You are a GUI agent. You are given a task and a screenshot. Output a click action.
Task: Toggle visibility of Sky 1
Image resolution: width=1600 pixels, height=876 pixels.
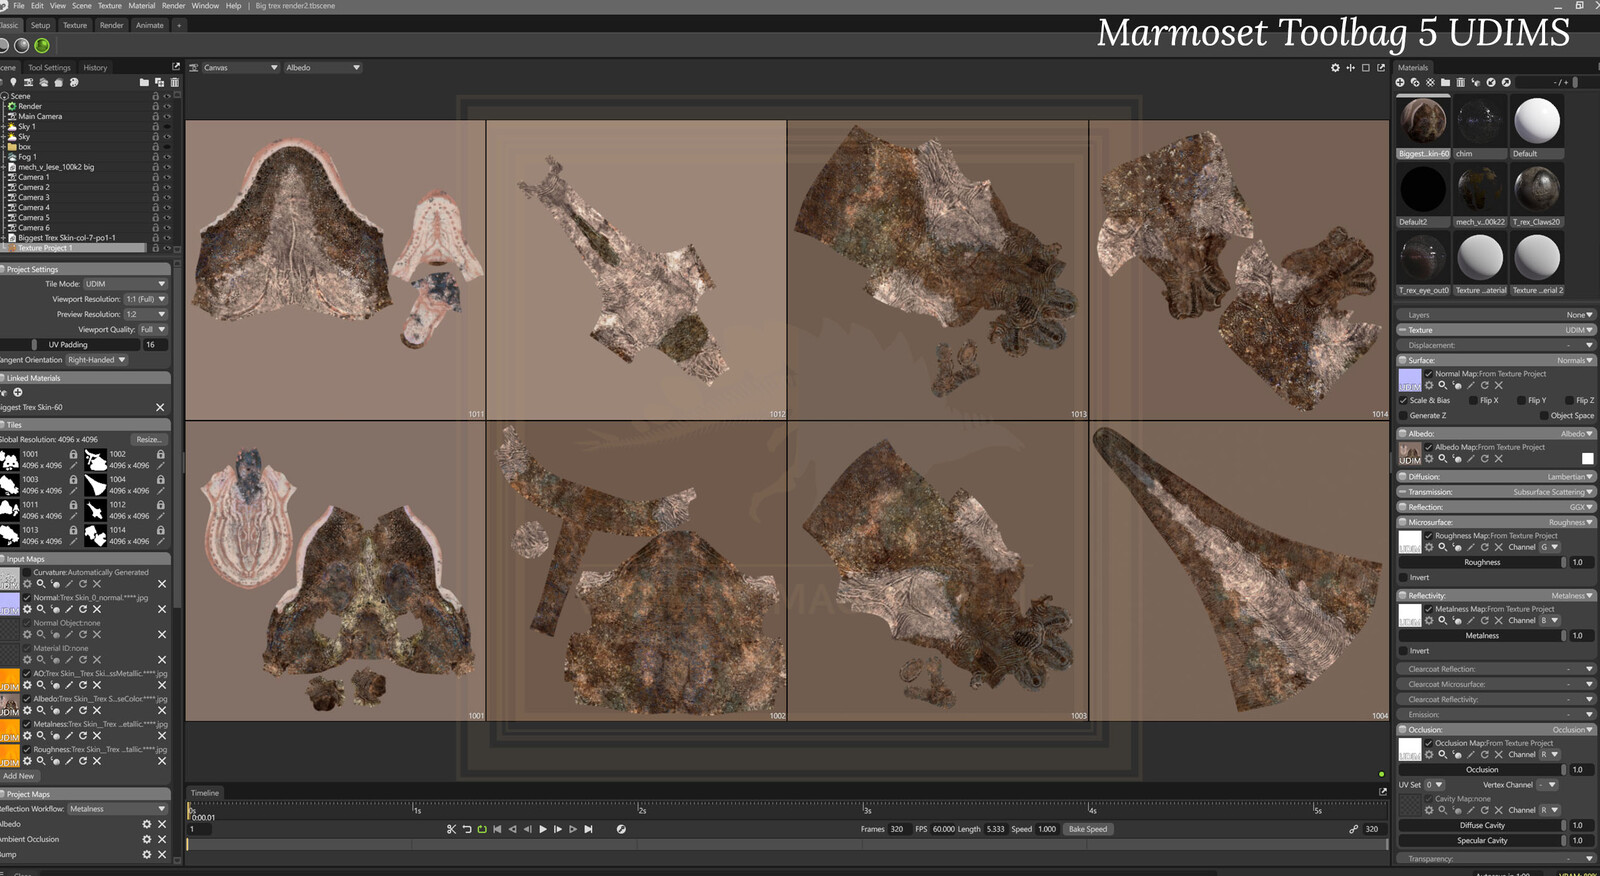(167, 127)
